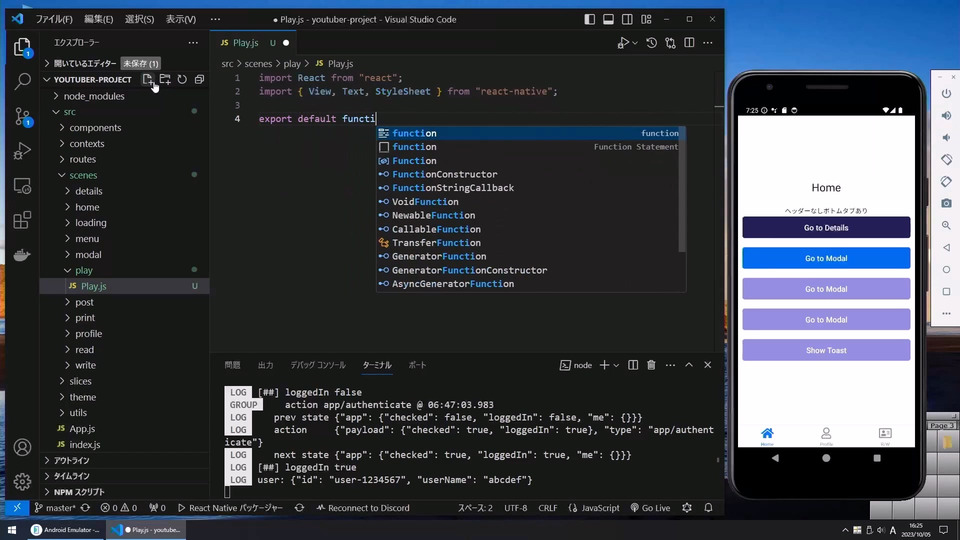Screen dimensions: 960x540
Task: Open the timeline history icon in editor toolbar
Action: tap(651, 43)
